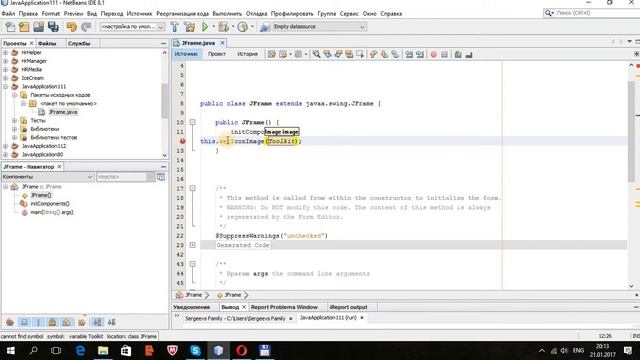Switch to the Проект editor view
This screenshot has height=360, width=640.
(217, 54)
